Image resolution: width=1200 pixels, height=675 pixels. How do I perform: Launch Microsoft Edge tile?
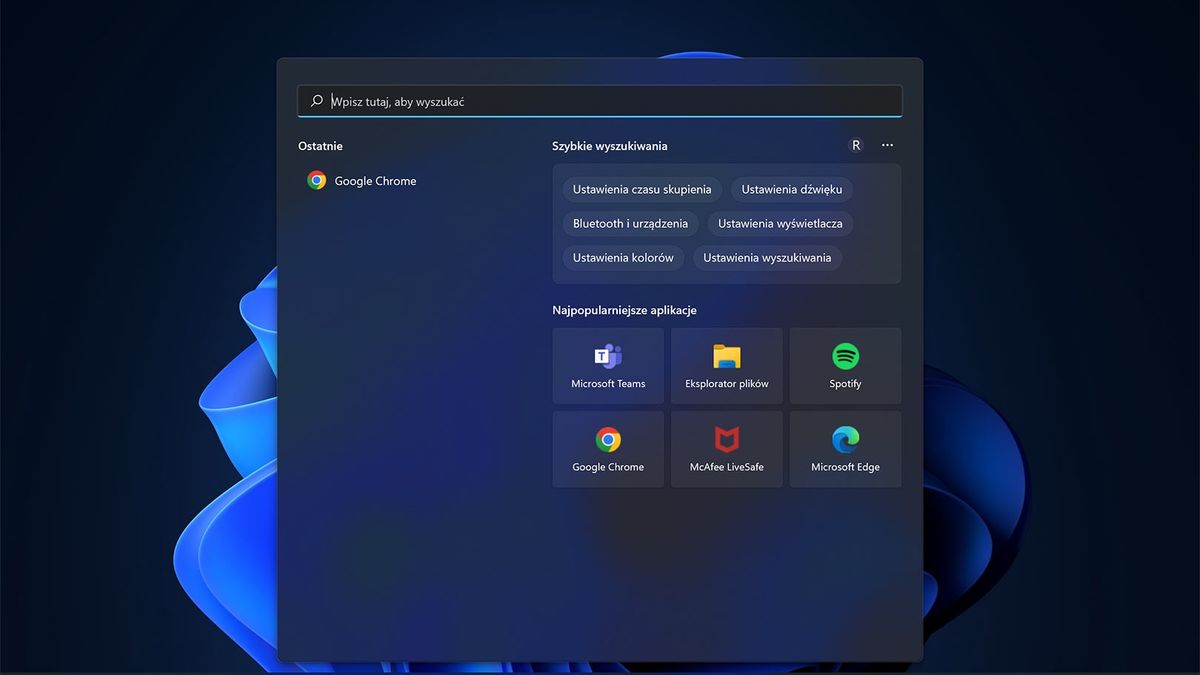(x=845, y=449)
